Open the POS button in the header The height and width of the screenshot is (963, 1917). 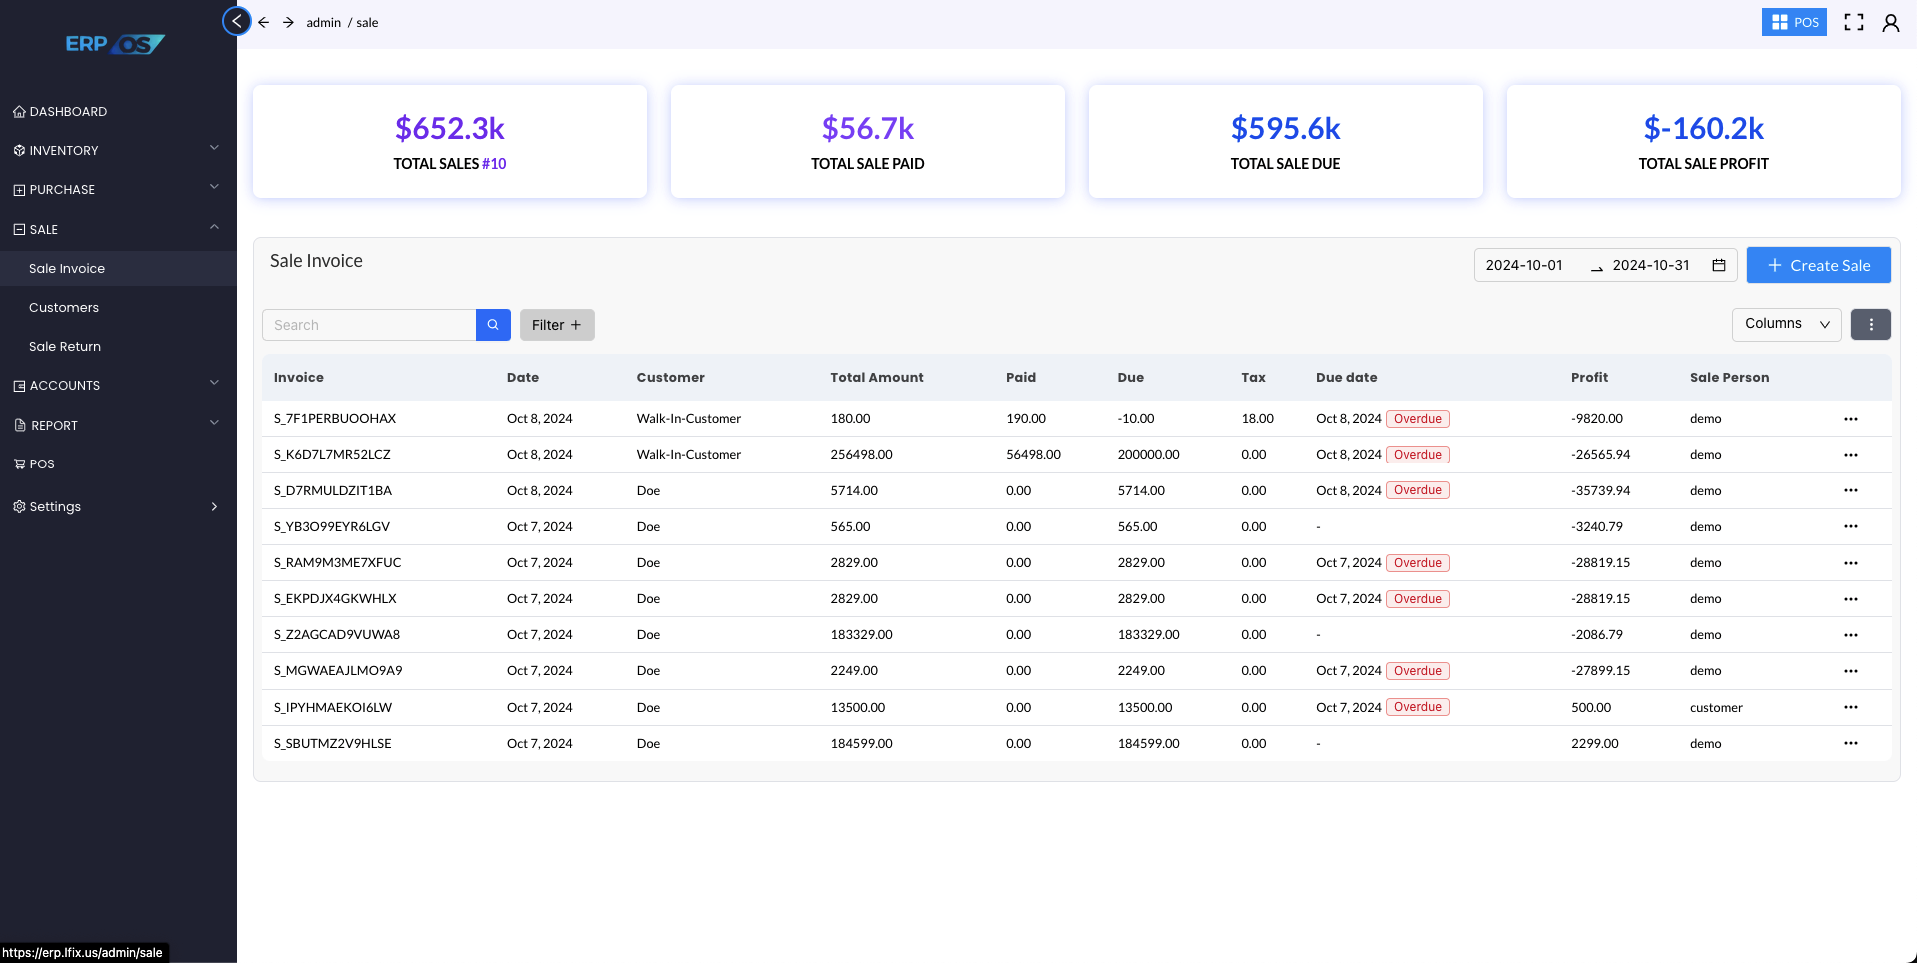[x=1794, y=22]
